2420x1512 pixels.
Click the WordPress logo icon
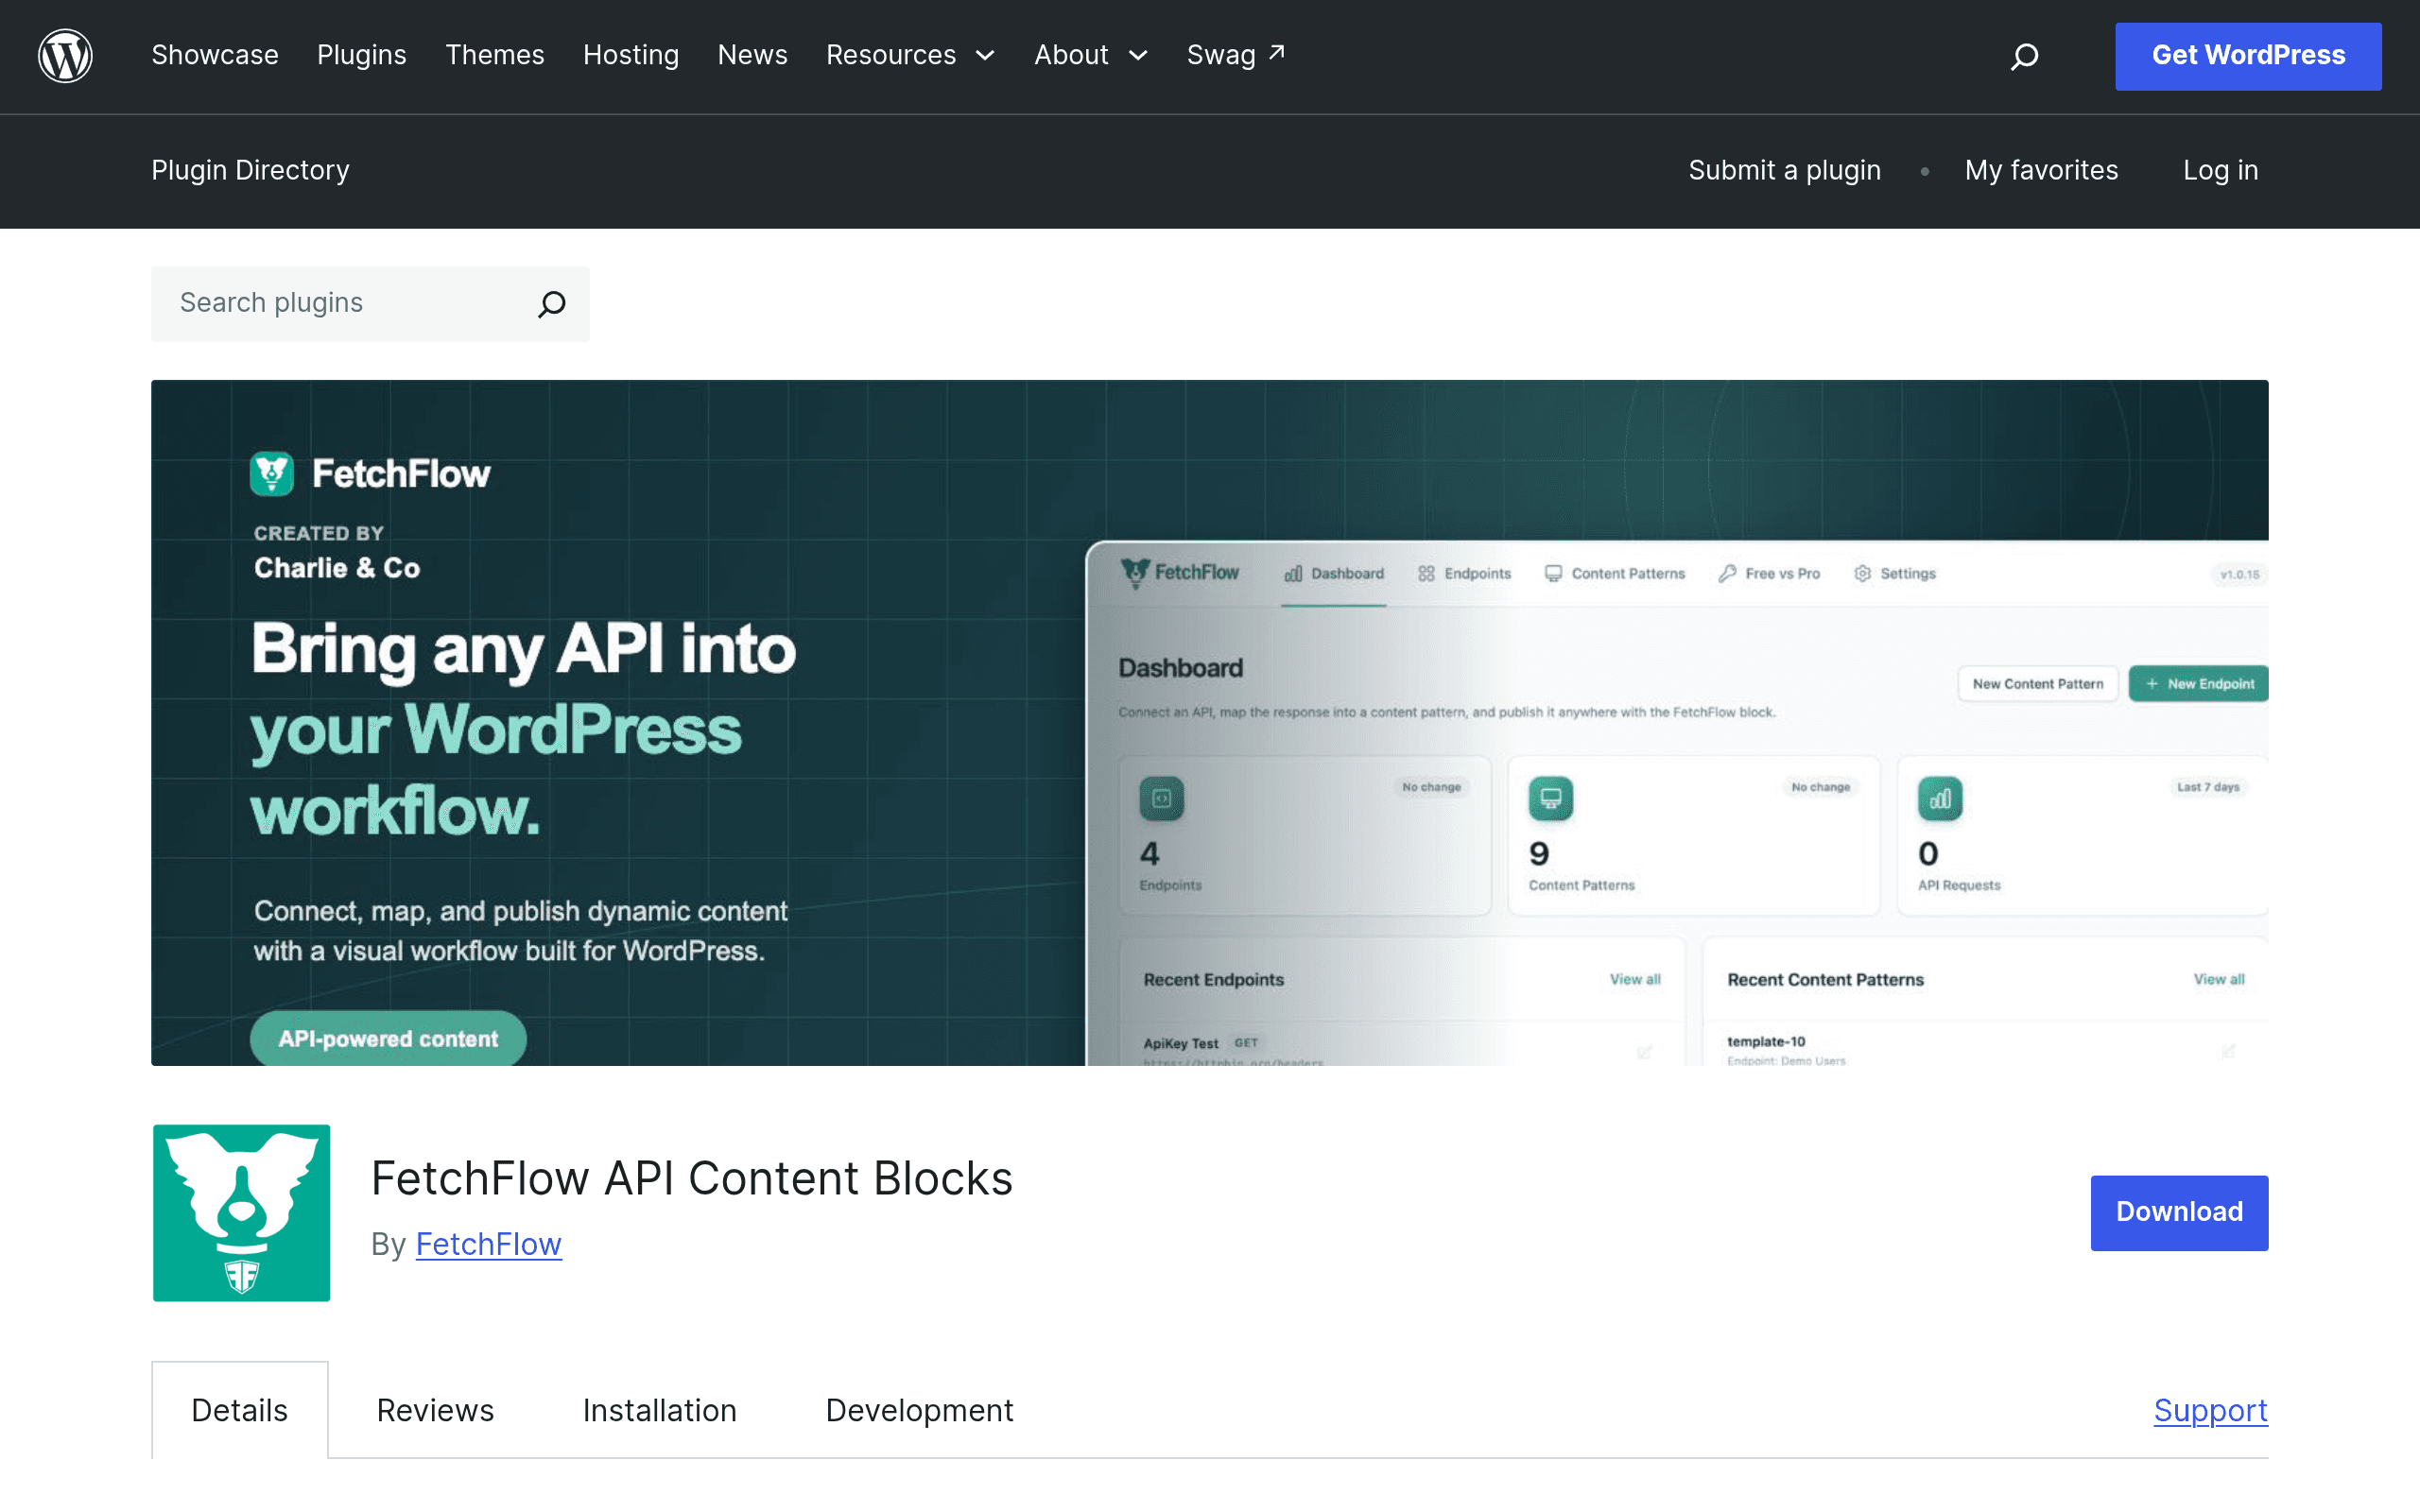point(65,56)
